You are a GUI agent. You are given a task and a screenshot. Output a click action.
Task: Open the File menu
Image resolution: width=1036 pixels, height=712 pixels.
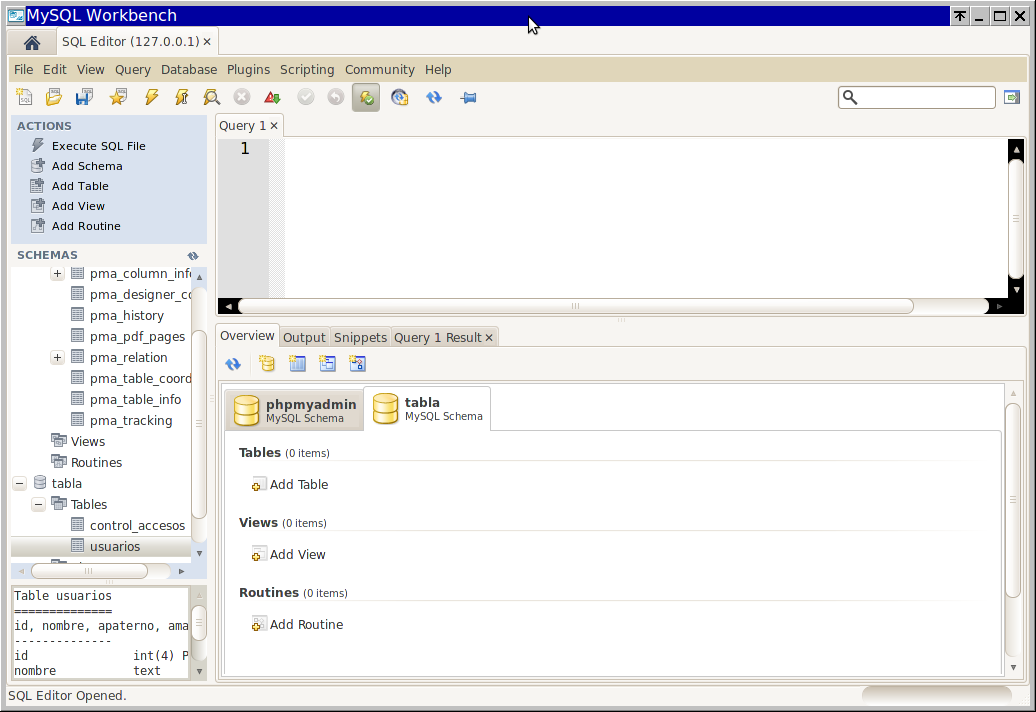tap(23, 69)
